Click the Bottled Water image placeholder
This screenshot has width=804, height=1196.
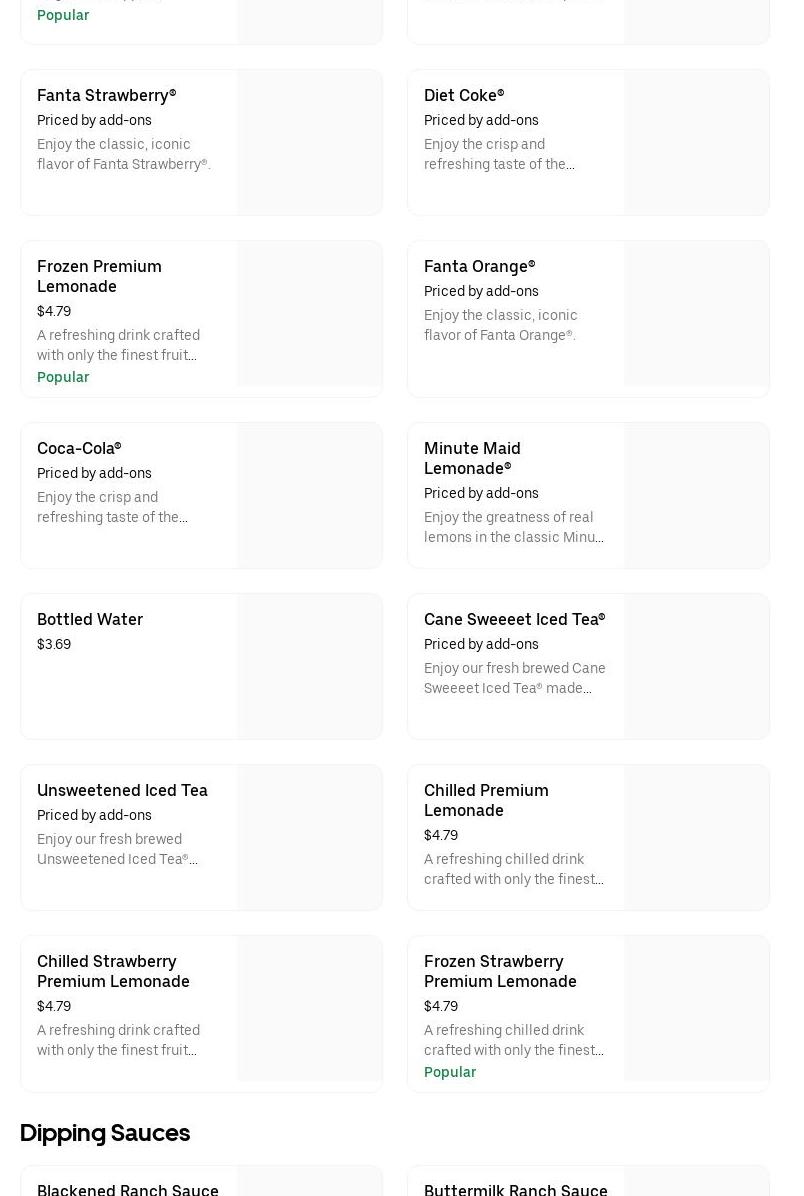tap(309, 667)
